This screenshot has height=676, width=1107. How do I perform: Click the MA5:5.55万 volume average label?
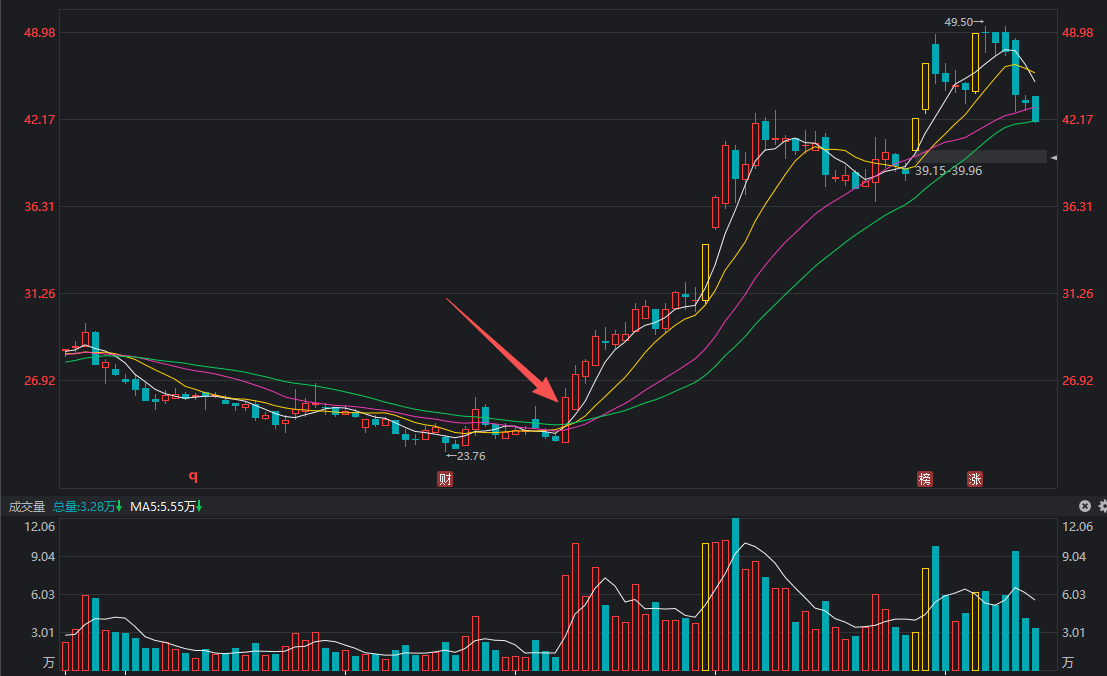164,507
